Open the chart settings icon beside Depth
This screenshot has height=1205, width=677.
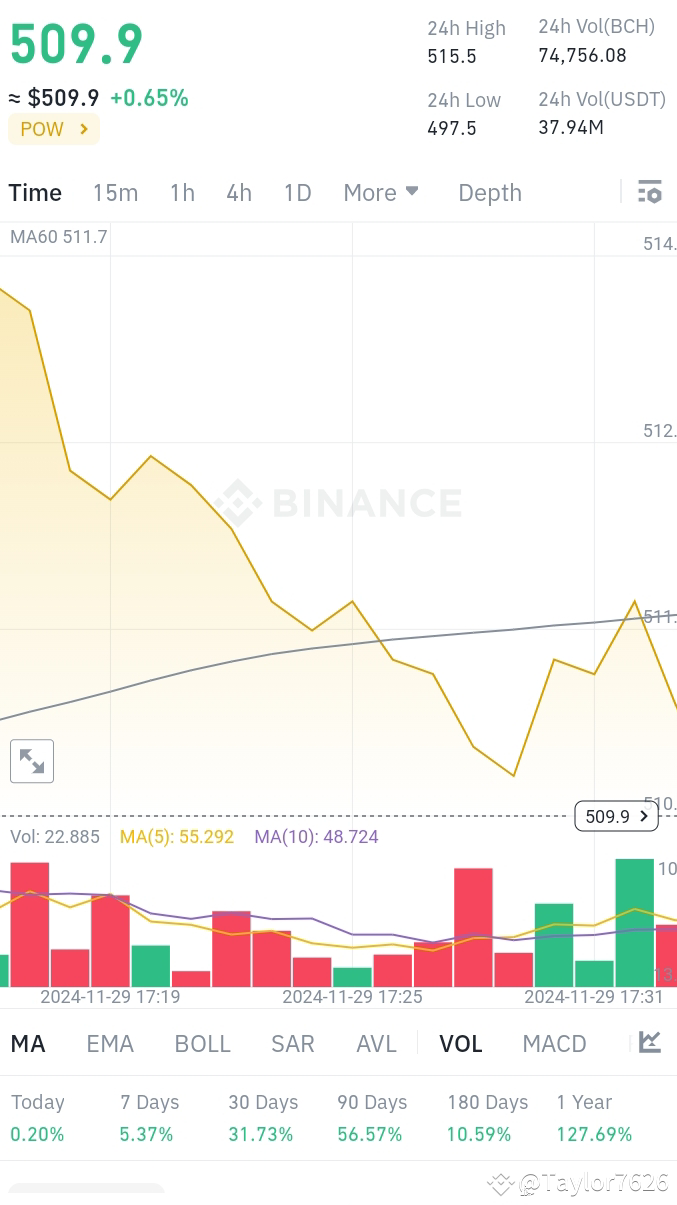tap(650, 192)
